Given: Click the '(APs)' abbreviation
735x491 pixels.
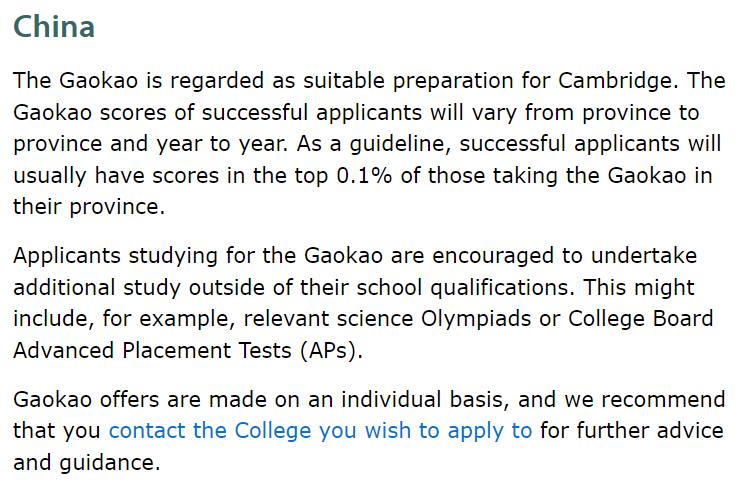Looking at the screenshot, I should coord(331,350).
